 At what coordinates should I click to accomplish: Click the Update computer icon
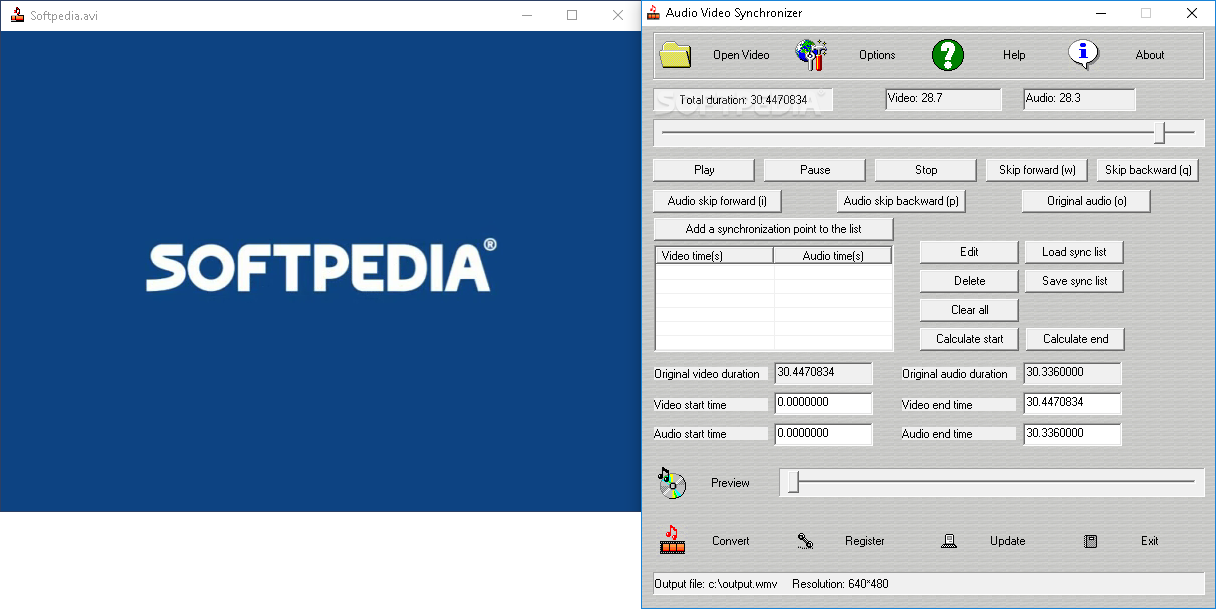[x=949, y=541]
